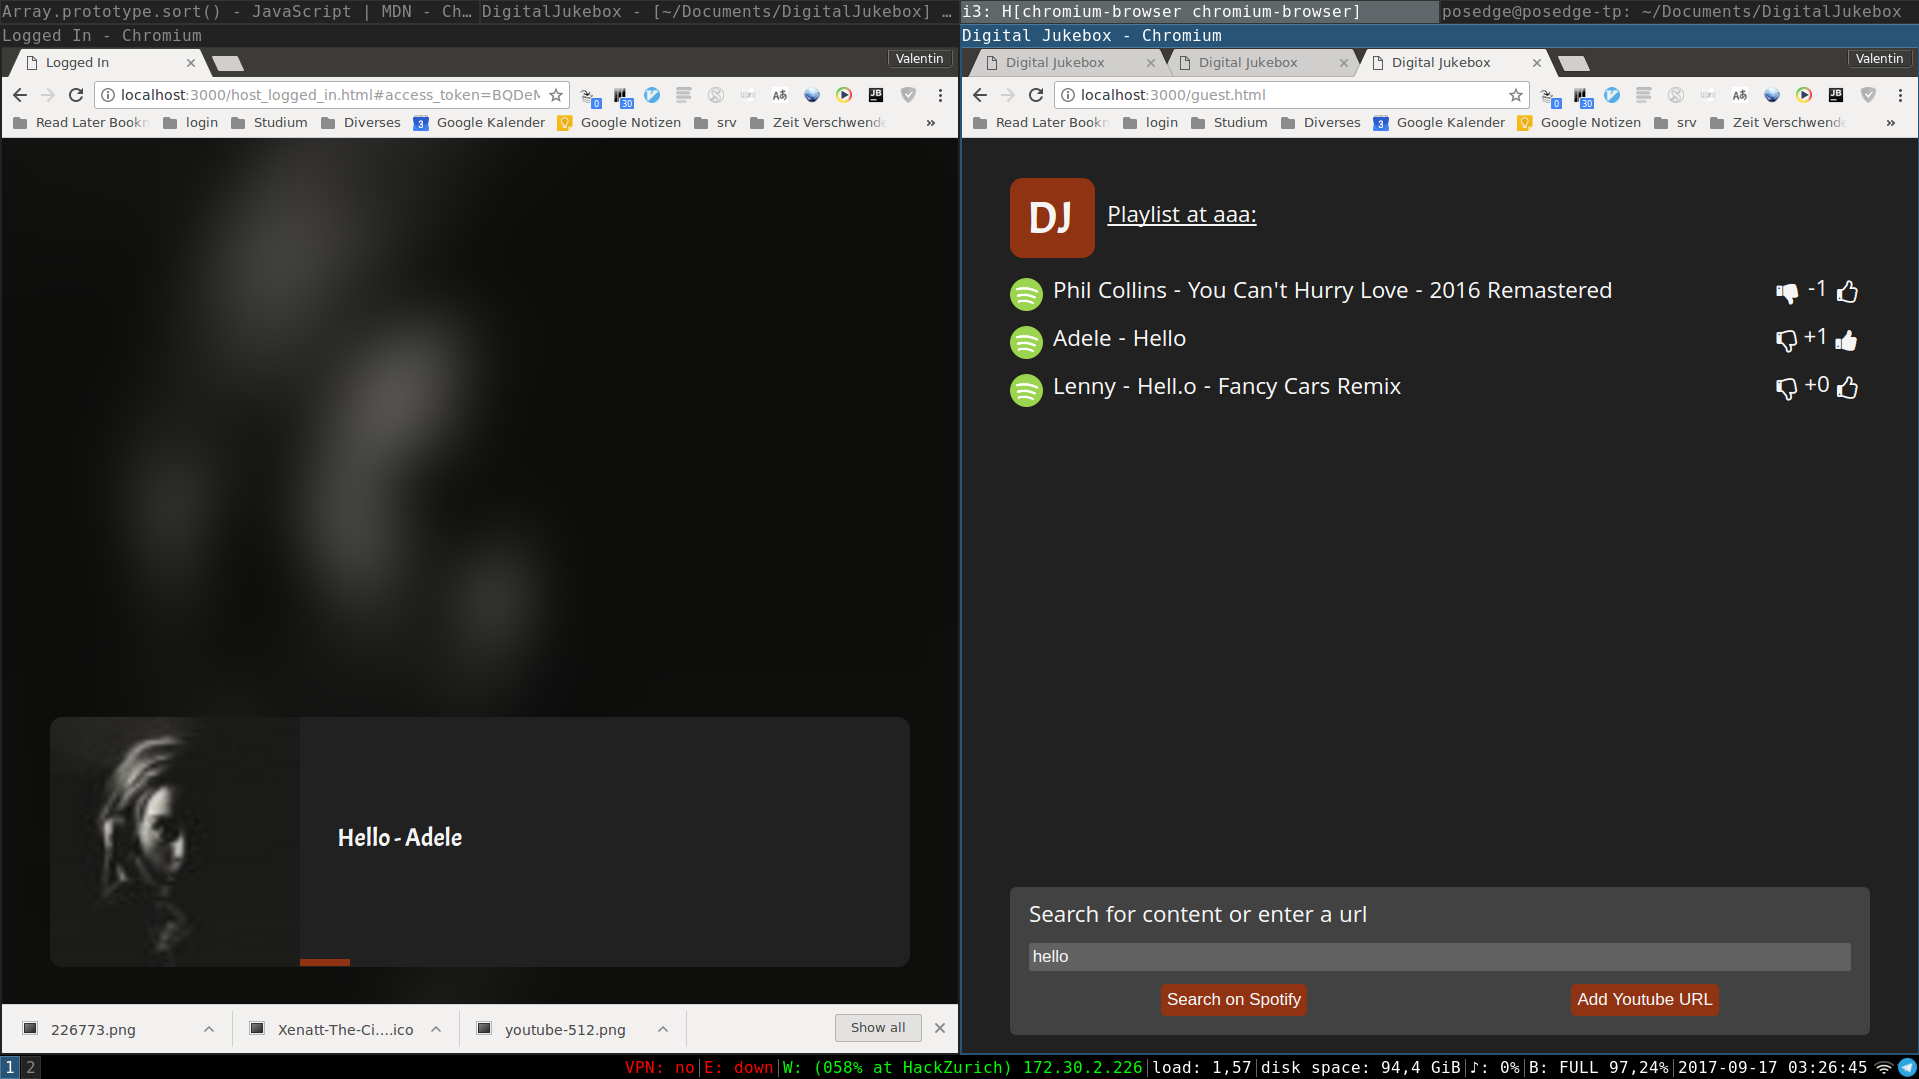This screenshot has height=1079, width=1919.
Task: Click the Spotify icon beside Phil Collins track
Action: pos(1026,294)
